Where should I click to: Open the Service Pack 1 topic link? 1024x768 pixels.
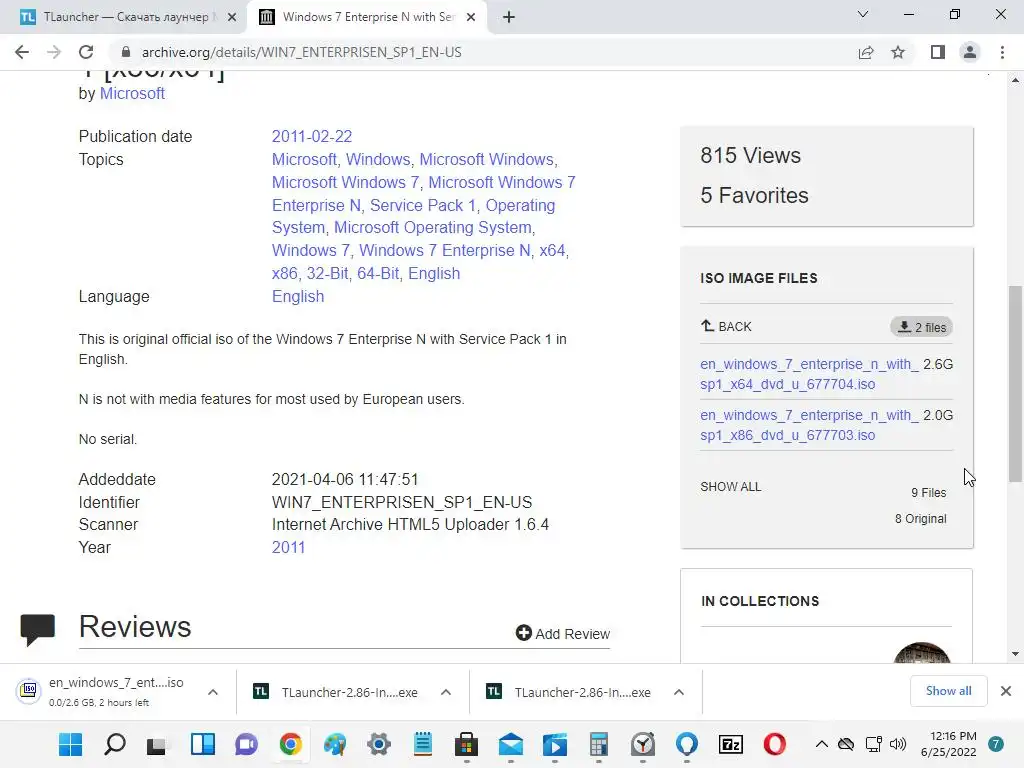coord(423,205)
